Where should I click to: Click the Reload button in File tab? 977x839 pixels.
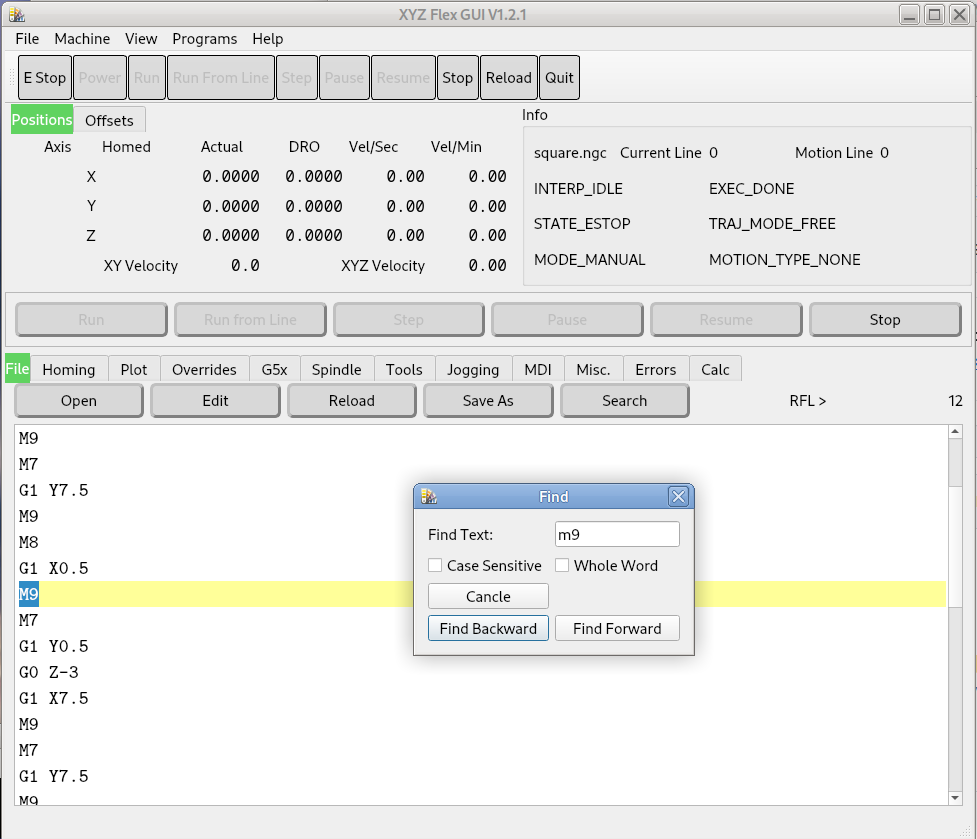point(352,401)
